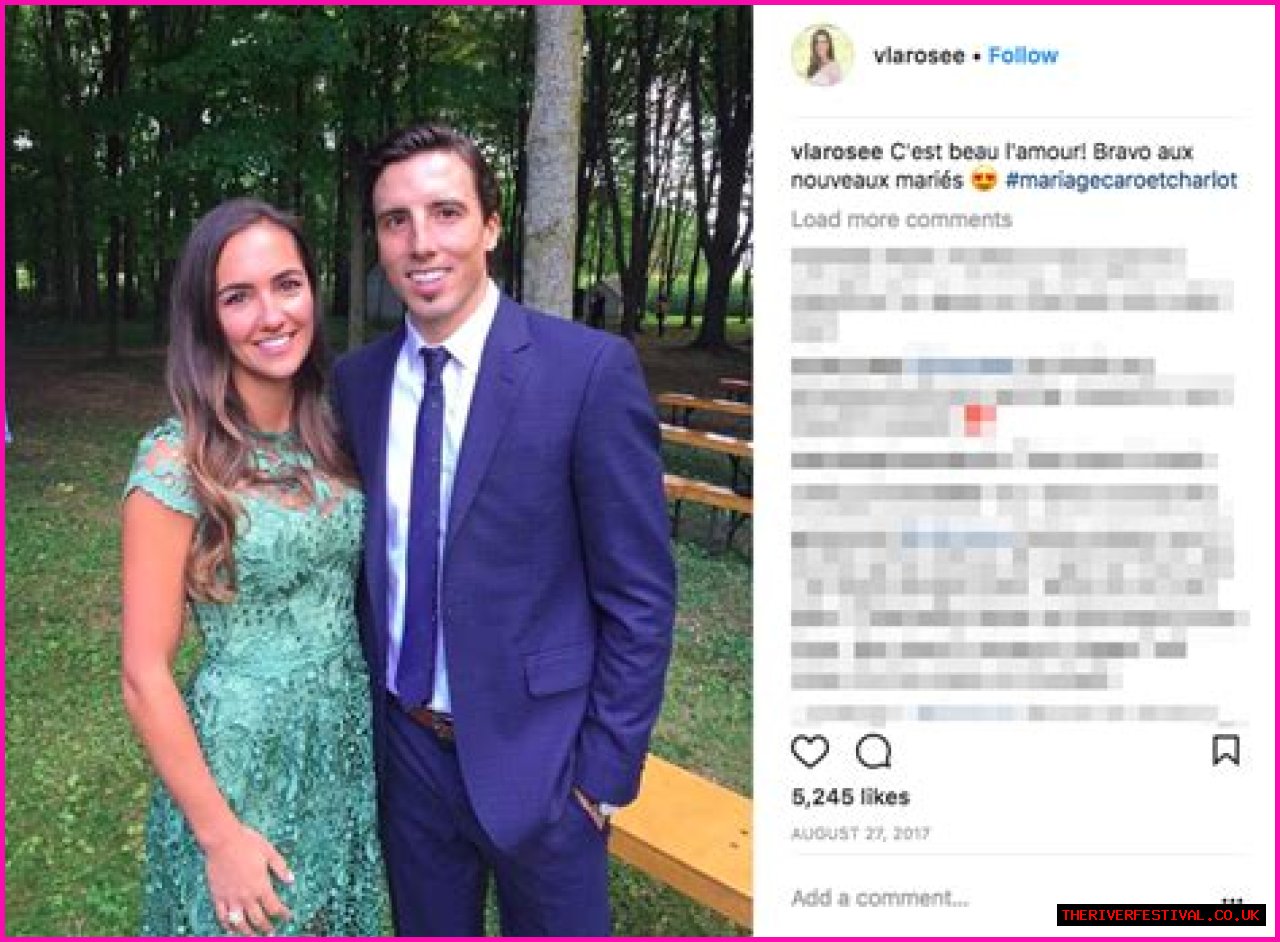The image size is (1280, 942).
Task: View the 5,245 likes list
Action: [851, 797]
